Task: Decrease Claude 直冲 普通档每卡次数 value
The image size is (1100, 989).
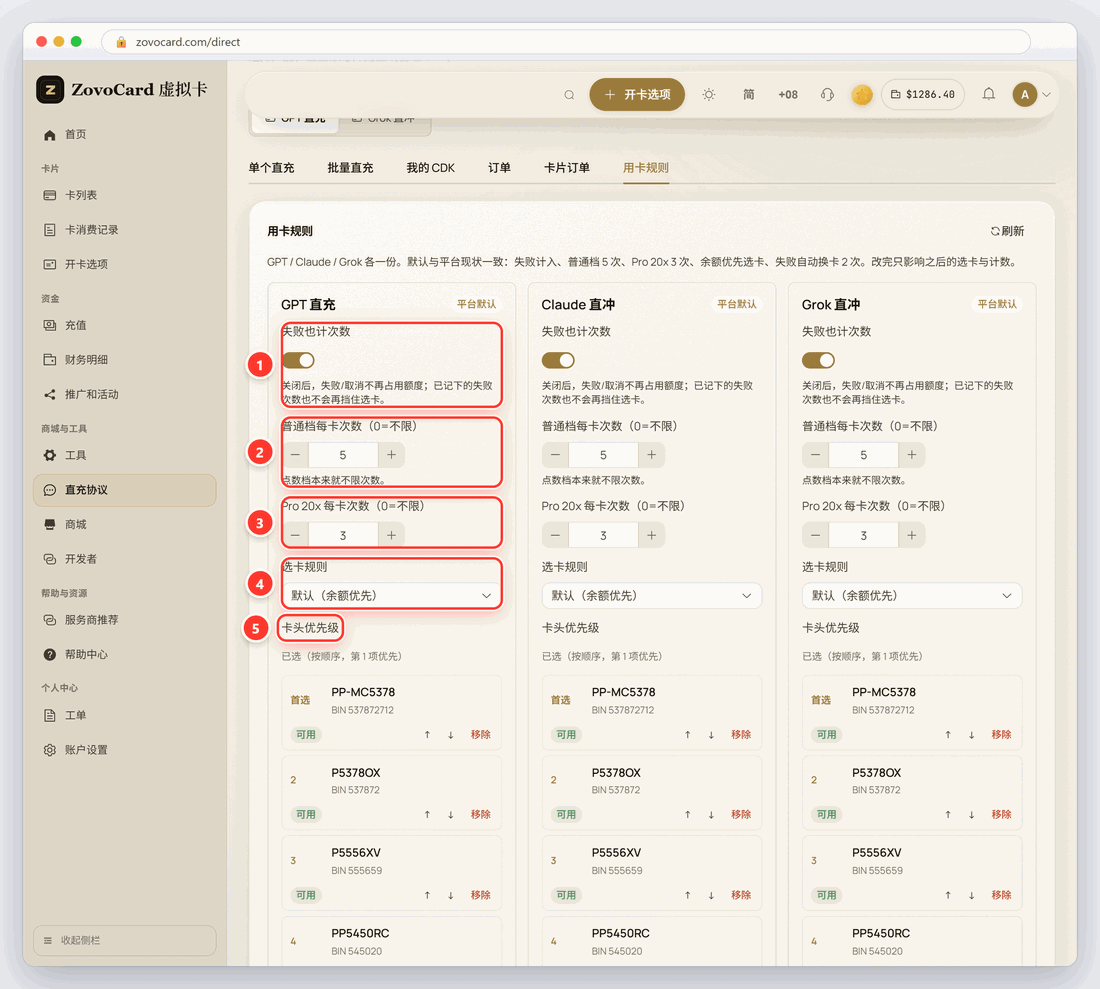Action: (x=555, y=455)
